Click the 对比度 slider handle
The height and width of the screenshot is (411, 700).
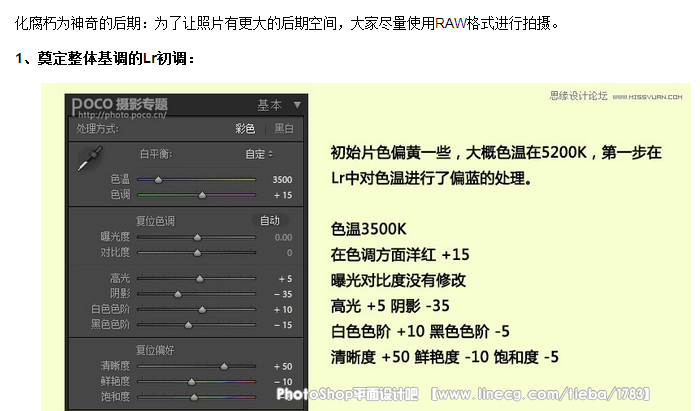[197, 253]
